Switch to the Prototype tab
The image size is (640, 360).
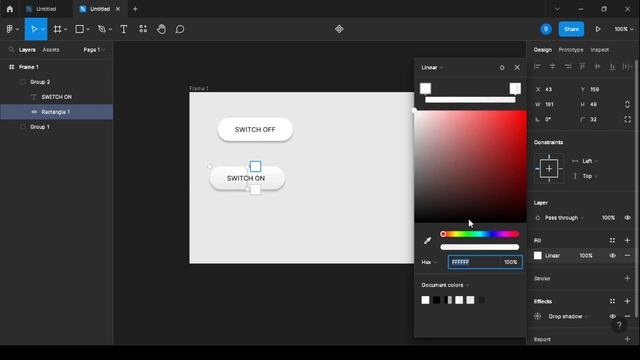571,50
